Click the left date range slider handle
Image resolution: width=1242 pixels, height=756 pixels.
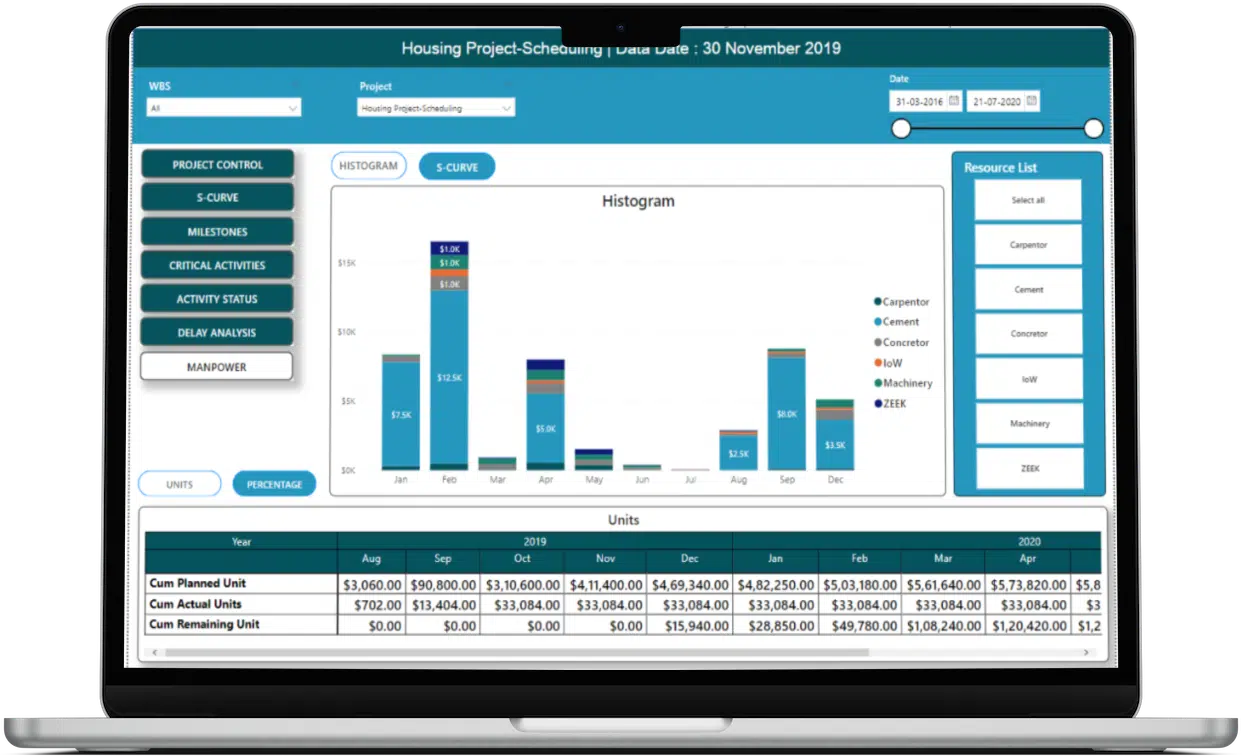(901, 128)
